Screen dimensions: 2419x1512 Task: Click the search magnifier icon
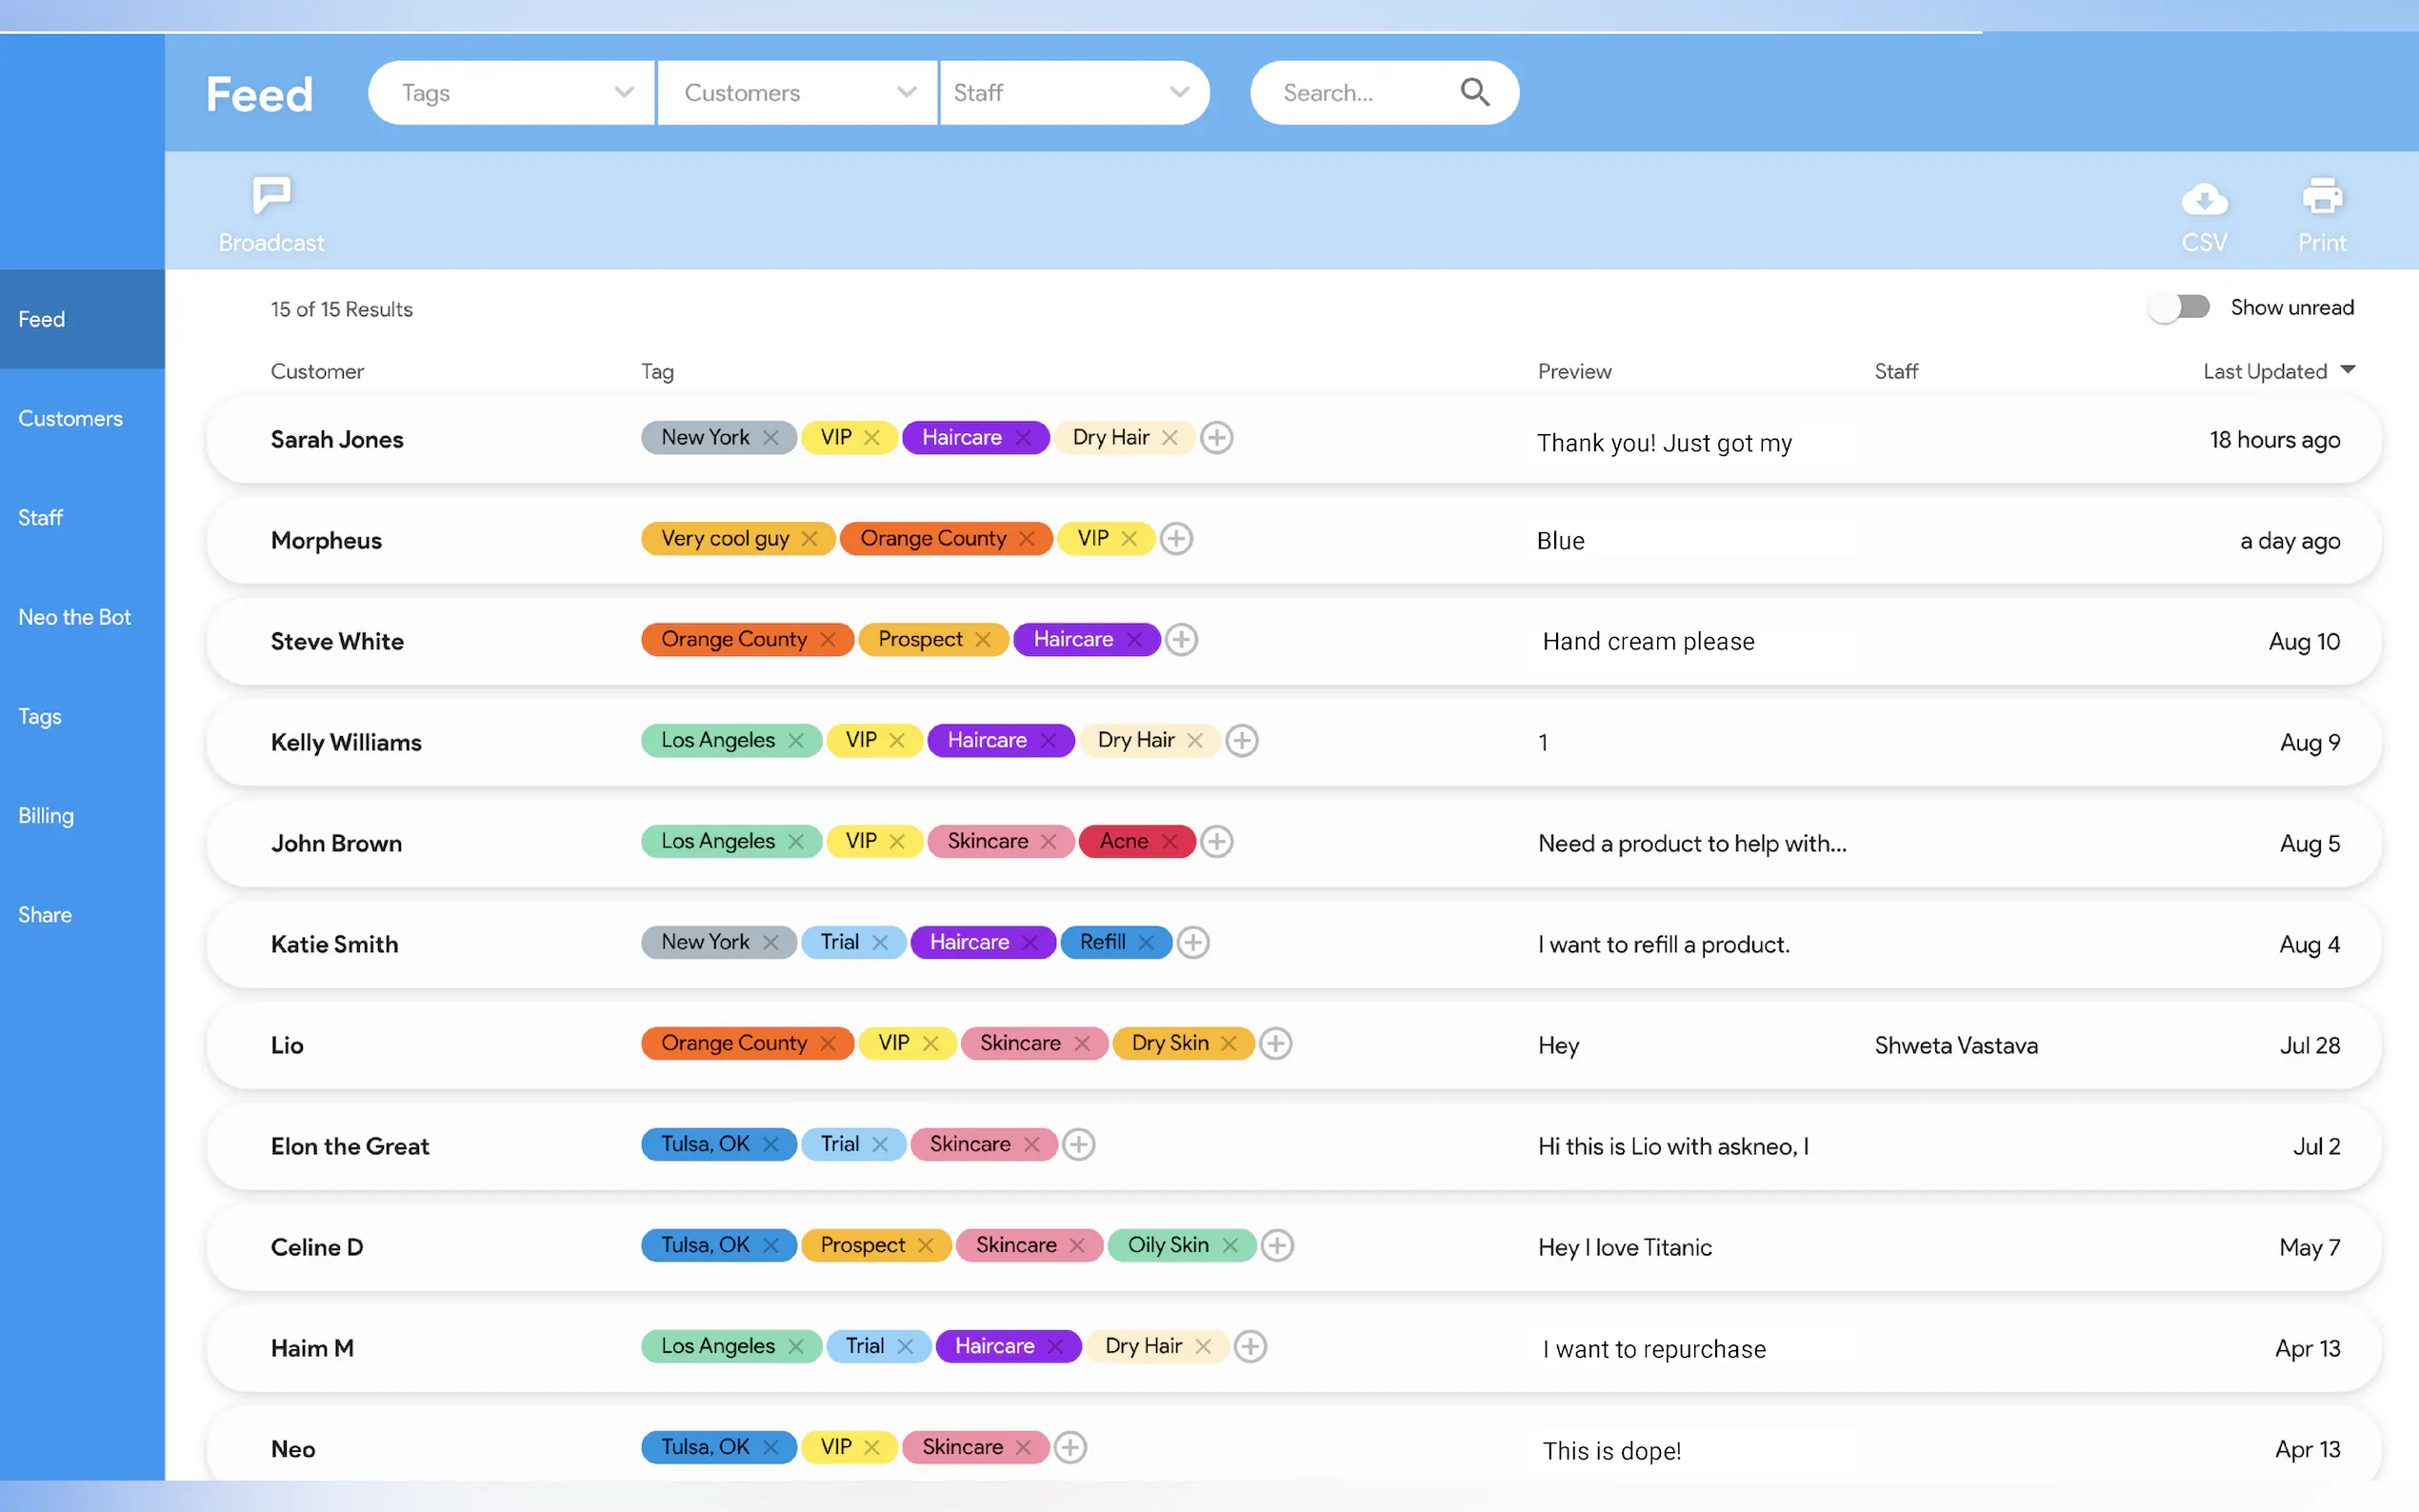coord(1474,92)
